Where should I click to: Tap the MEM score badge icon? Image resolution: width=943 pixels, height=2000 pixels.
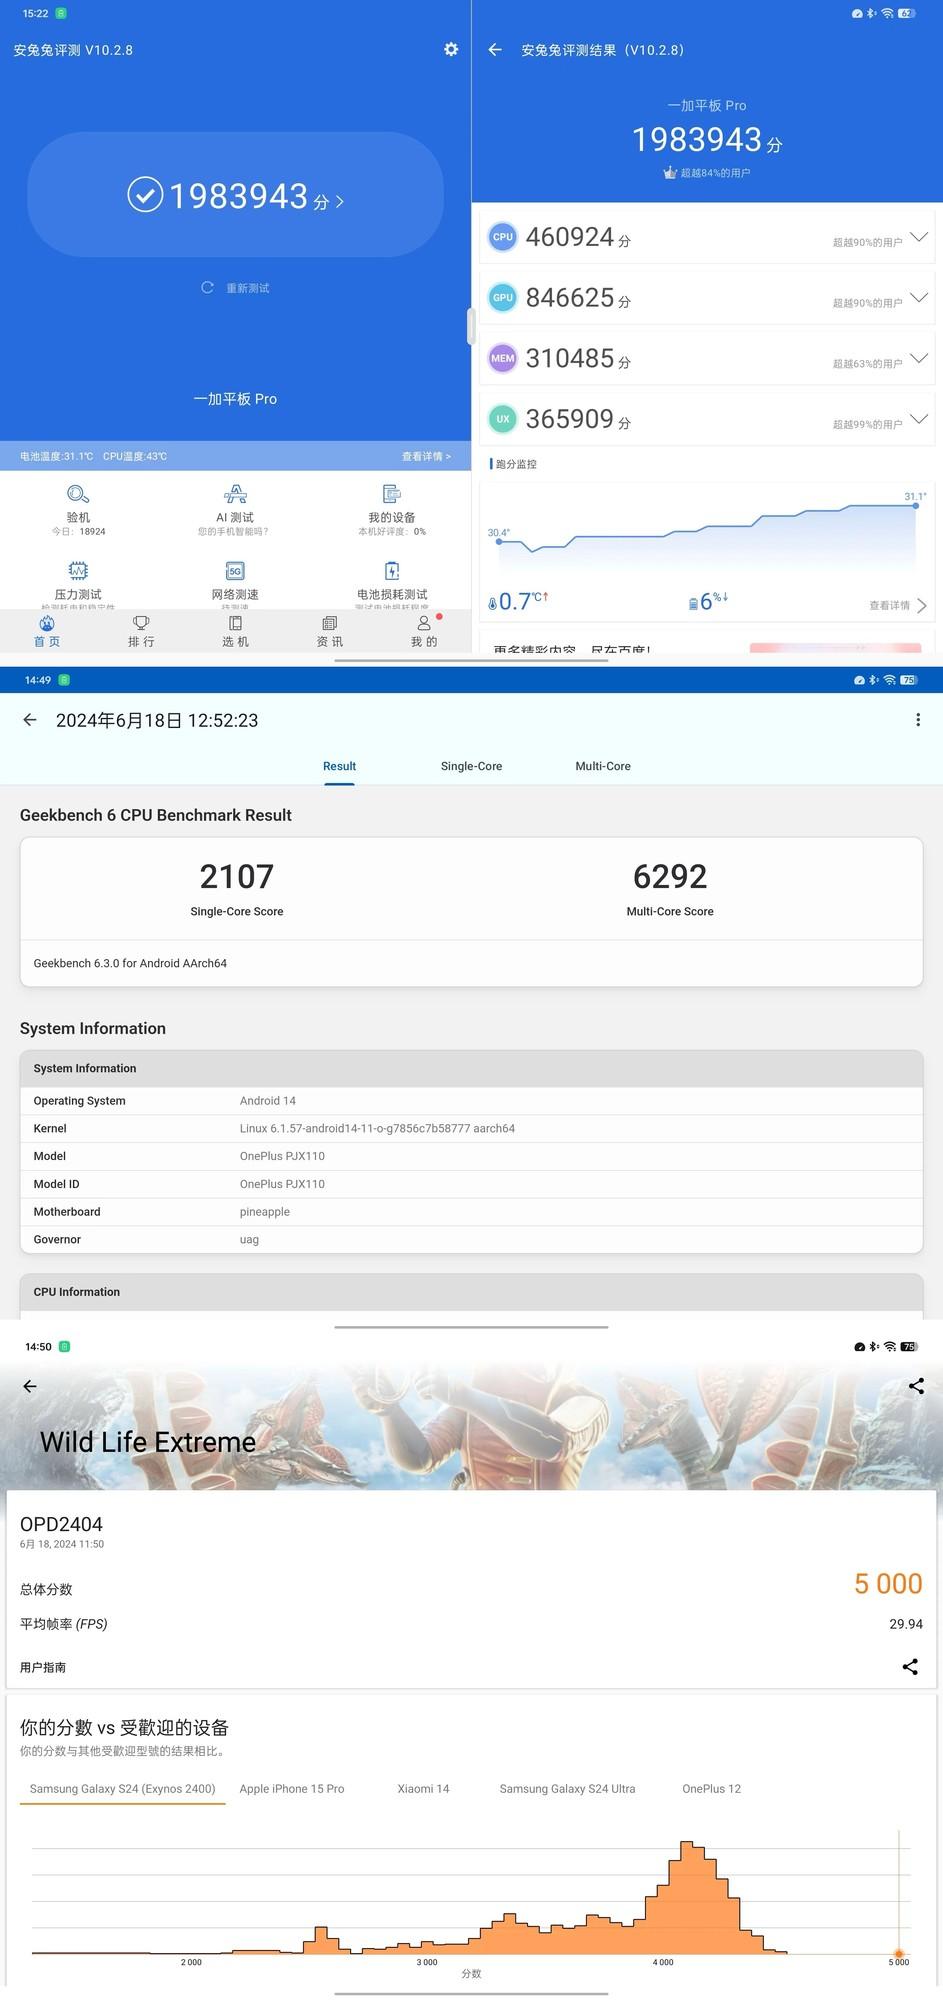[x=503, y=358]
